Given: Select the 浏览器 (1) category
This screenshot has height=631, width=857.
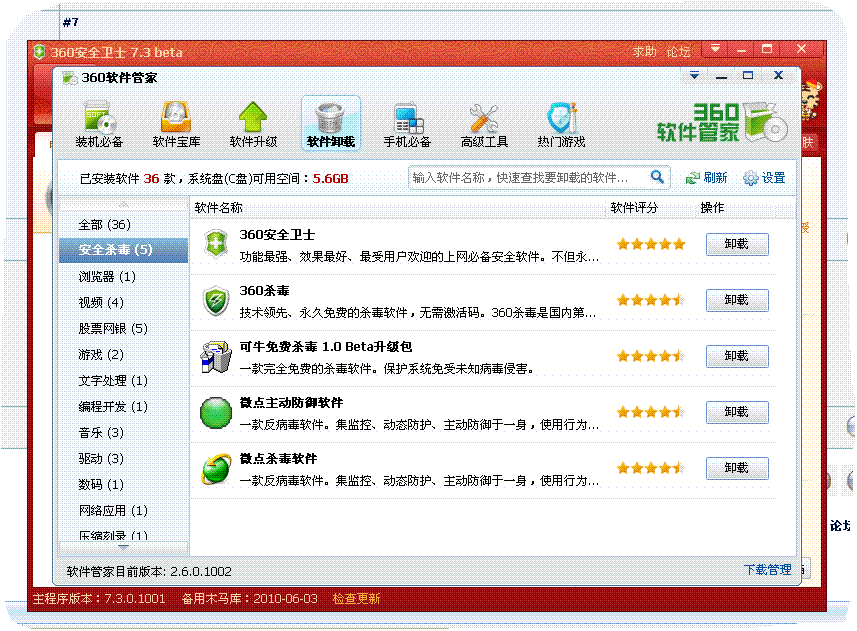Looking at the screenshot, I should 107,276.
